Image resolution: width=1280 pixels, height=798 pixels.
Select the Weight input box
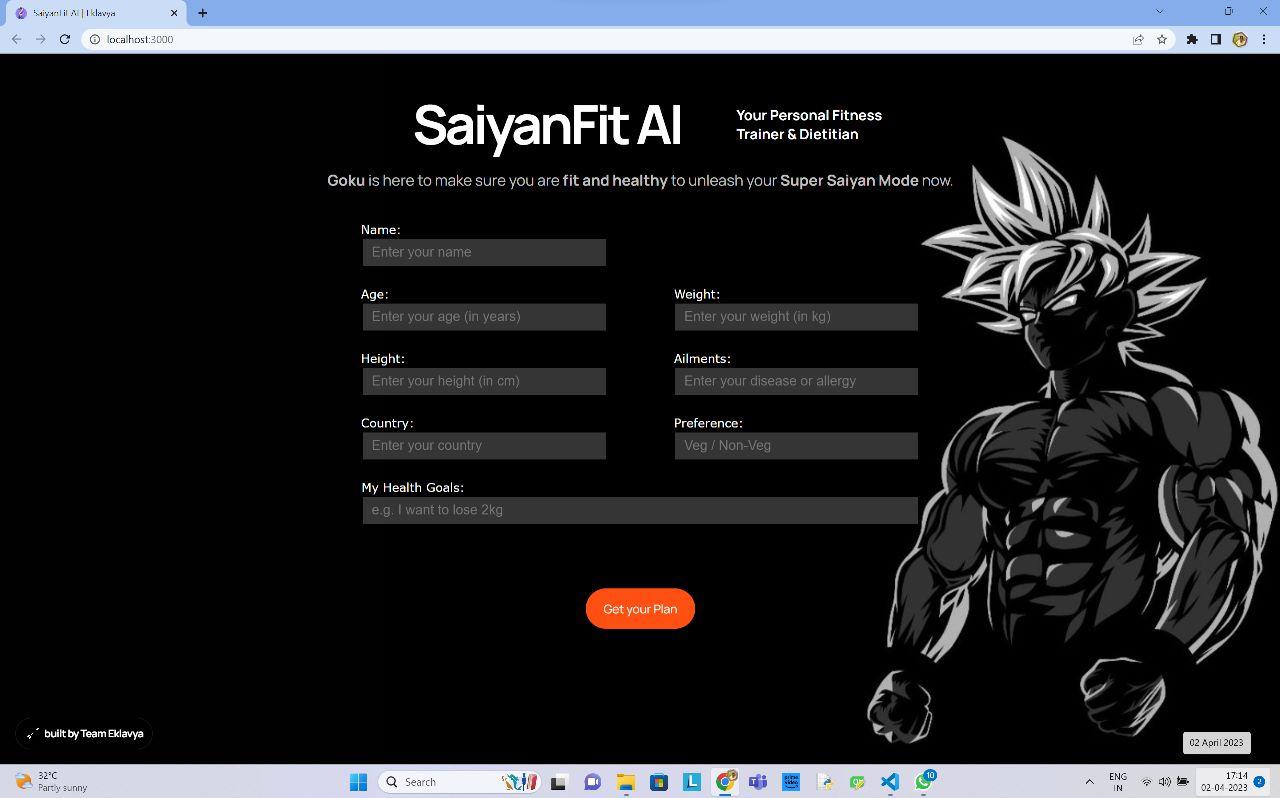pos(796,317)
